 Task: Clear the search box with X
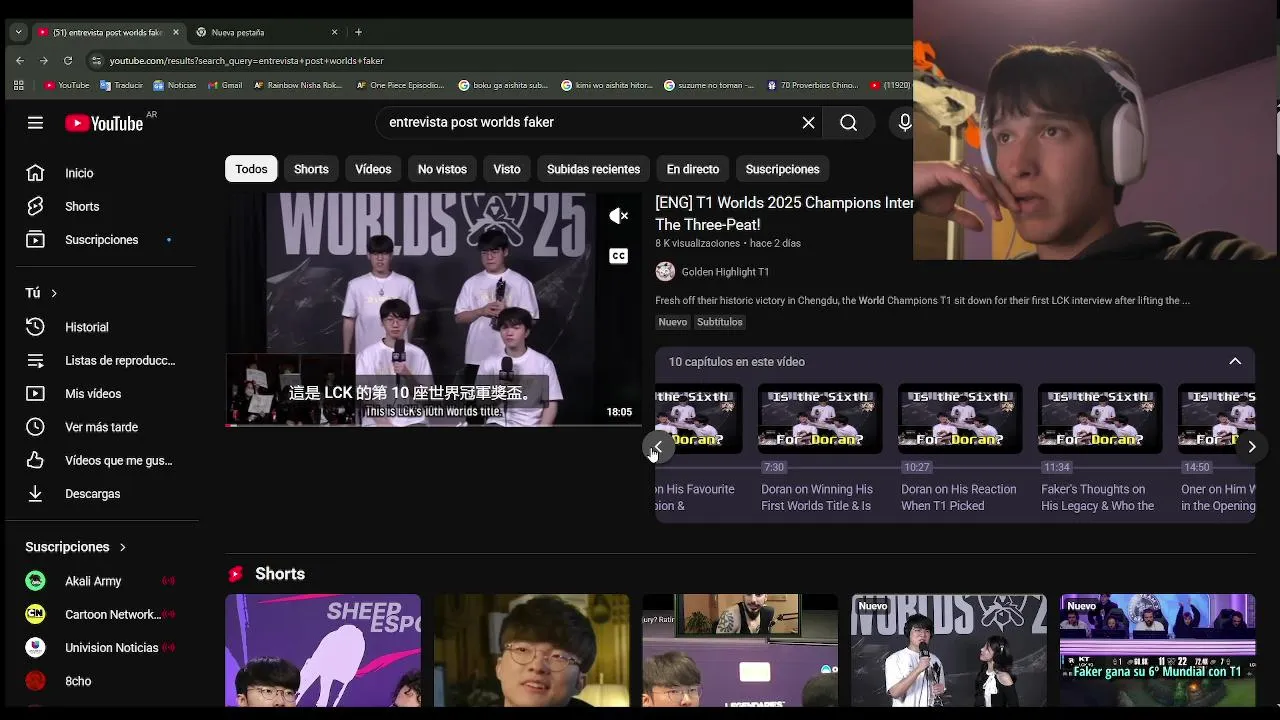click(x=808, y=123)
